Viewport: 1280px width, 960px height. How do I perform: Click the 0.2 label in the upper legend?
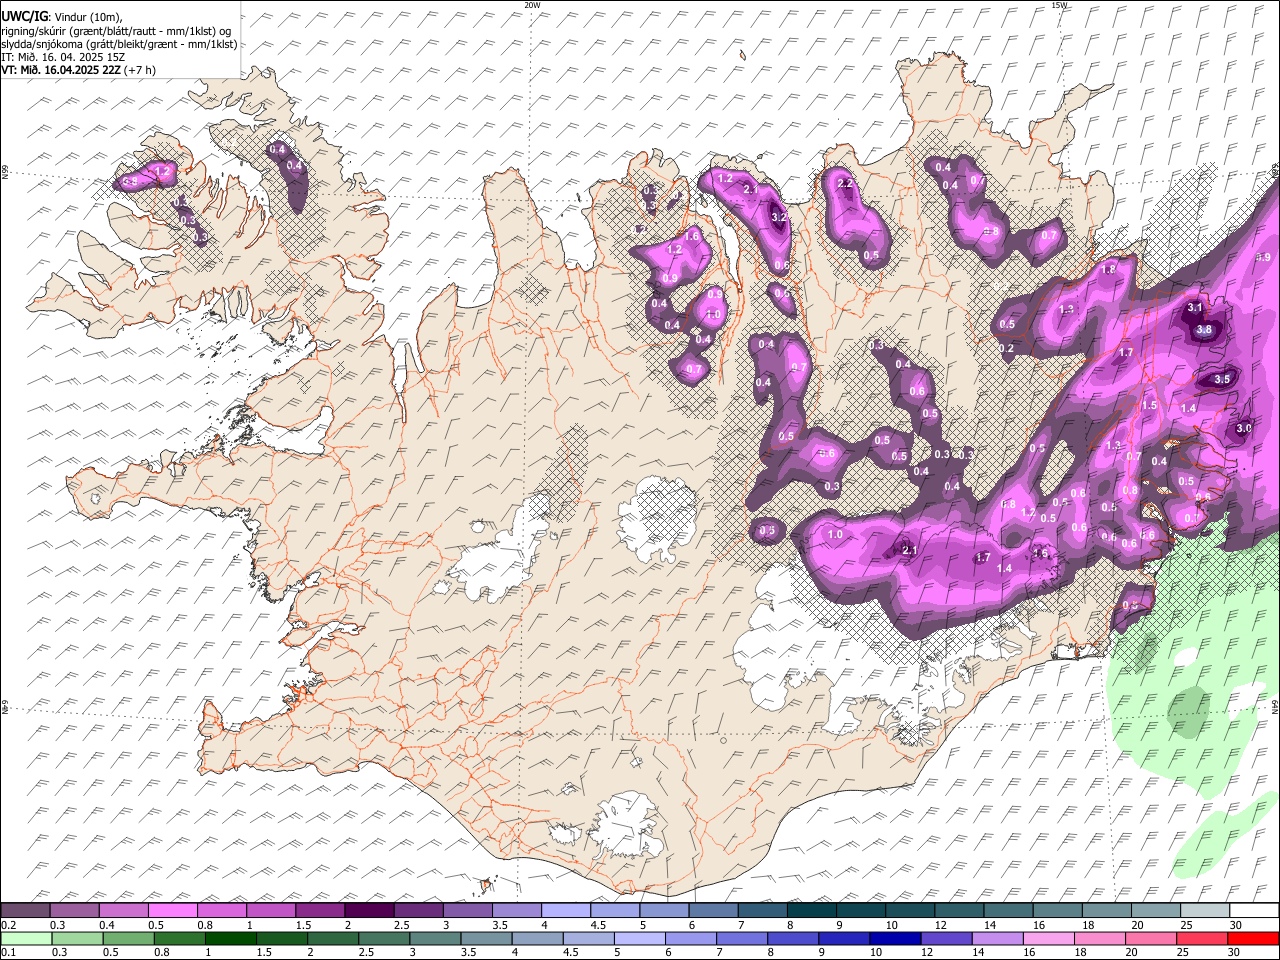8,925
